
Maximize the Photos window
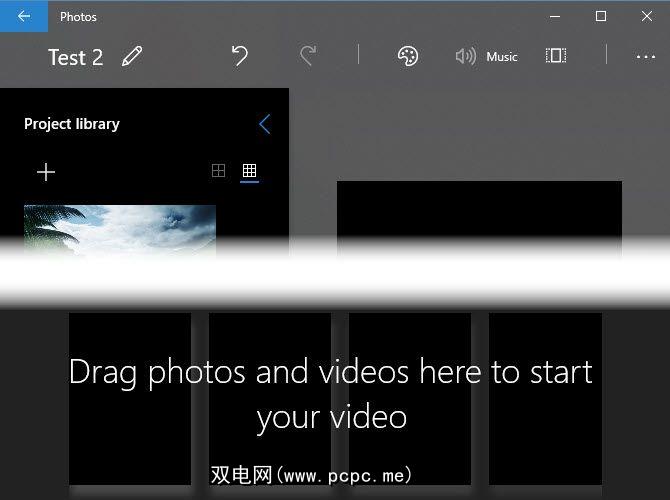[x=601, y=17]
